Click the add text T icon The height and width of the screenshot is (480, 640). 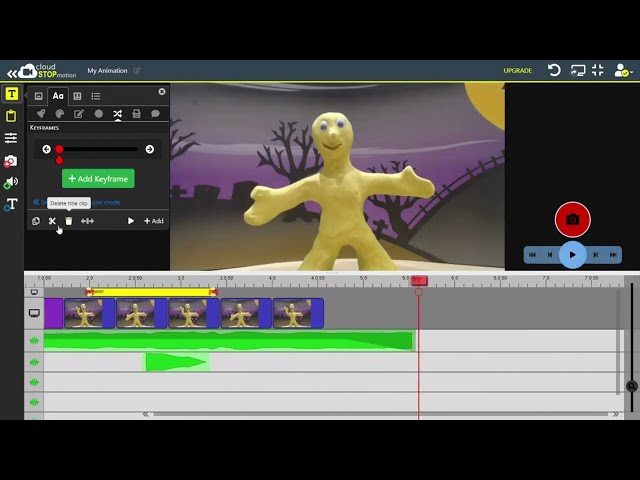tap(11, 204)
